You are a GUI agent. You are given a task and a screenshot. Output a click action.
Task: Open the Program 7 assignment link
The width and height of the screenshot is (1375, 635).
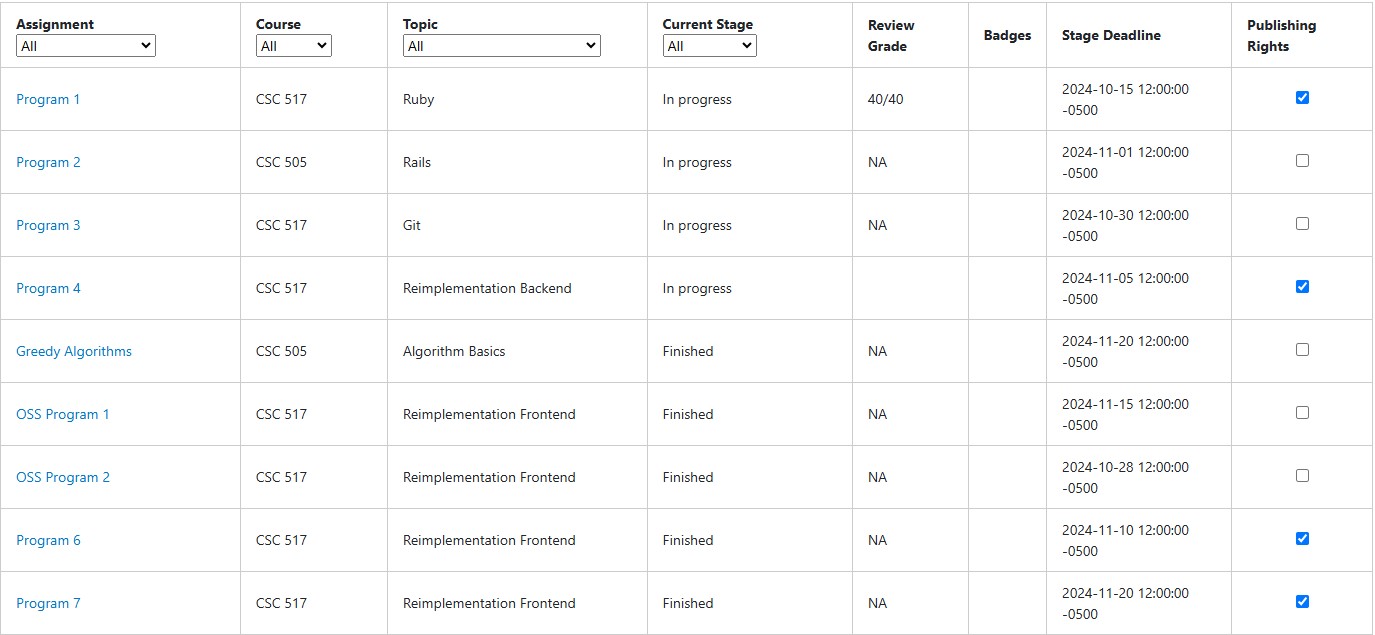coord(48,603)
